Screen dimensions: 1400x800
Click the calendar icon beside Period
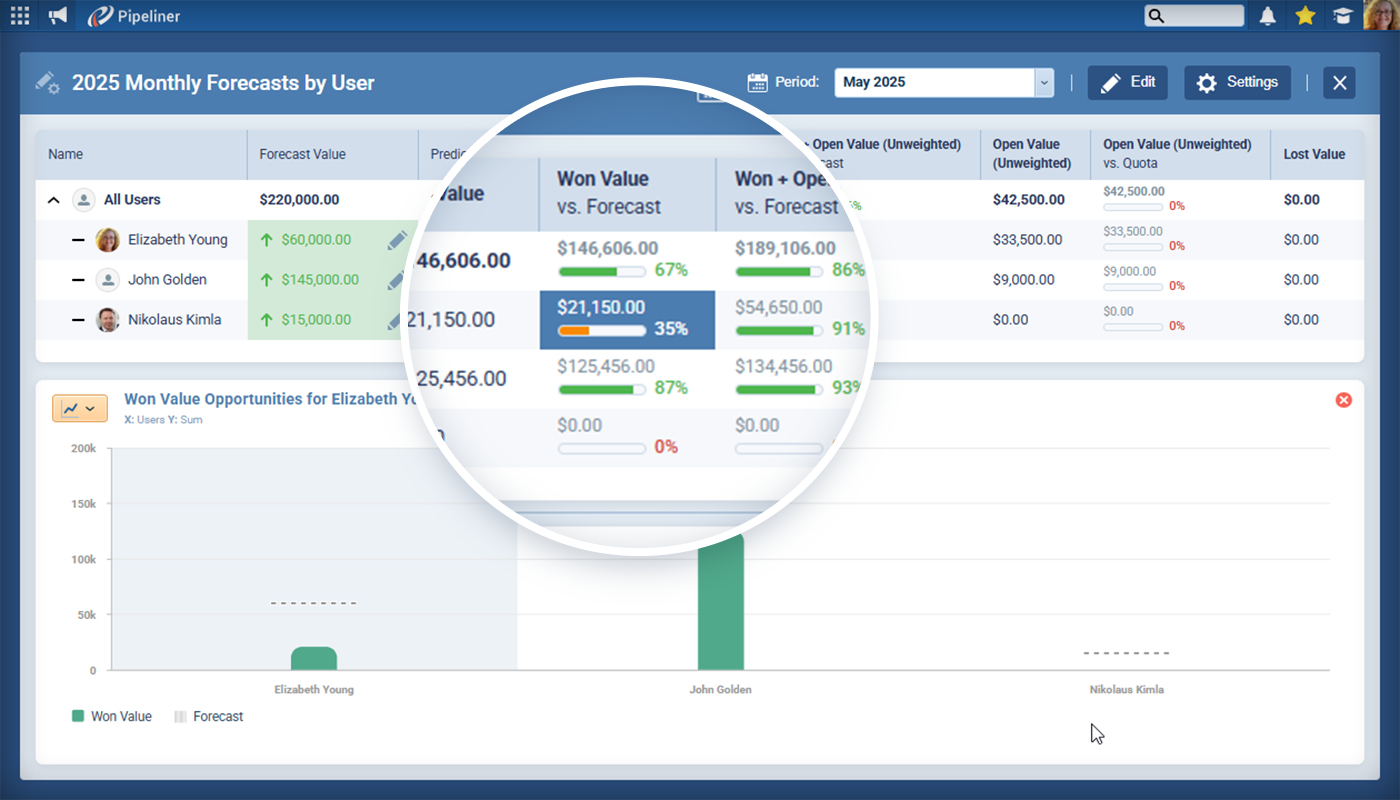[758, 83]
